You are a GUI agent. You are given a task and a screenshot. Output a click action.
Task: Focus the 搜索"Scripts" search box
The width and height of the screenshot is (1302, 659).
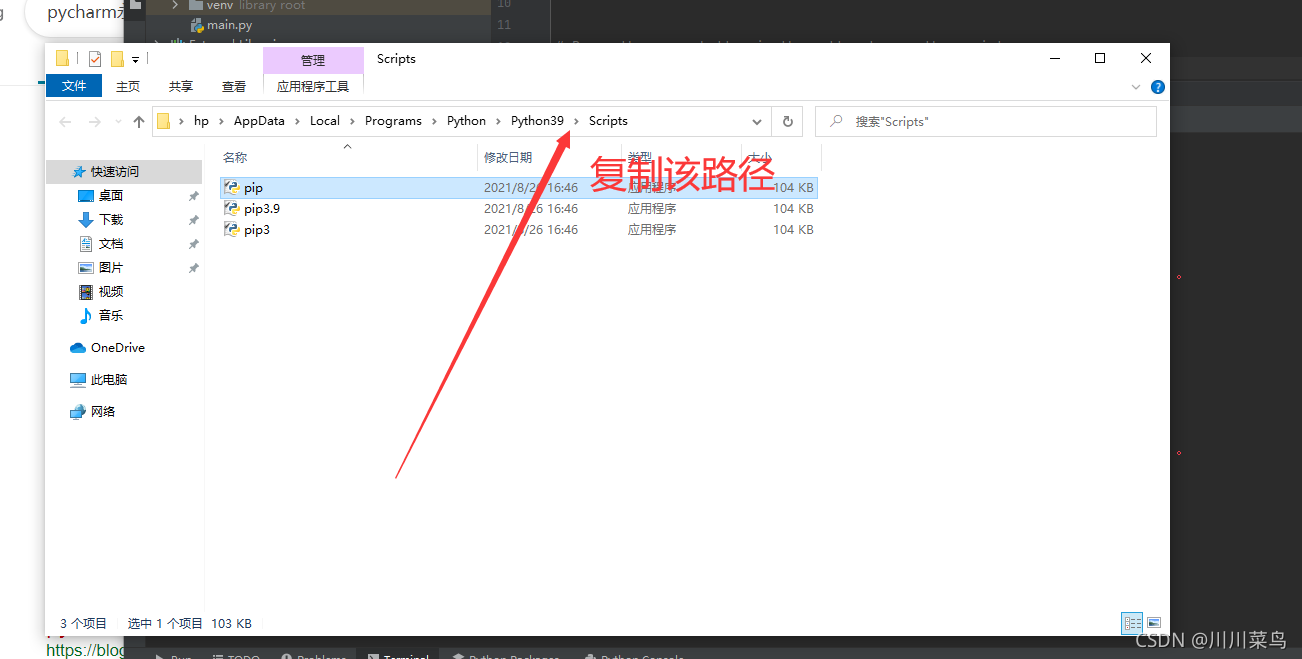coord(986,121)
